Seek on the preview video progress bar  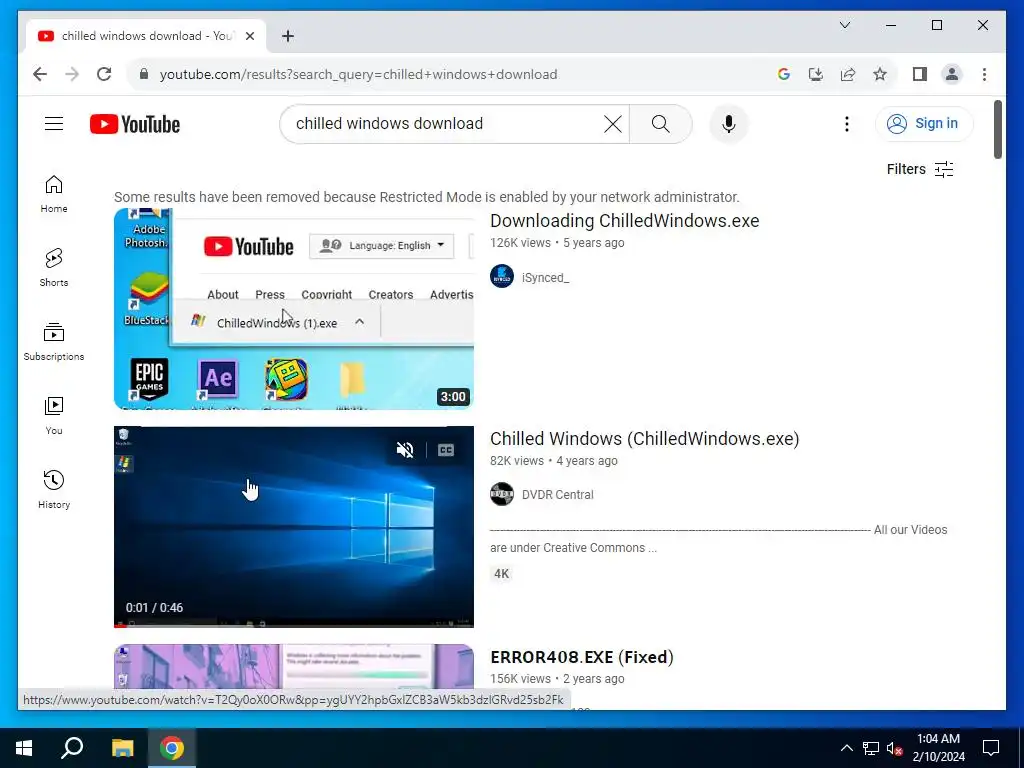294,625
